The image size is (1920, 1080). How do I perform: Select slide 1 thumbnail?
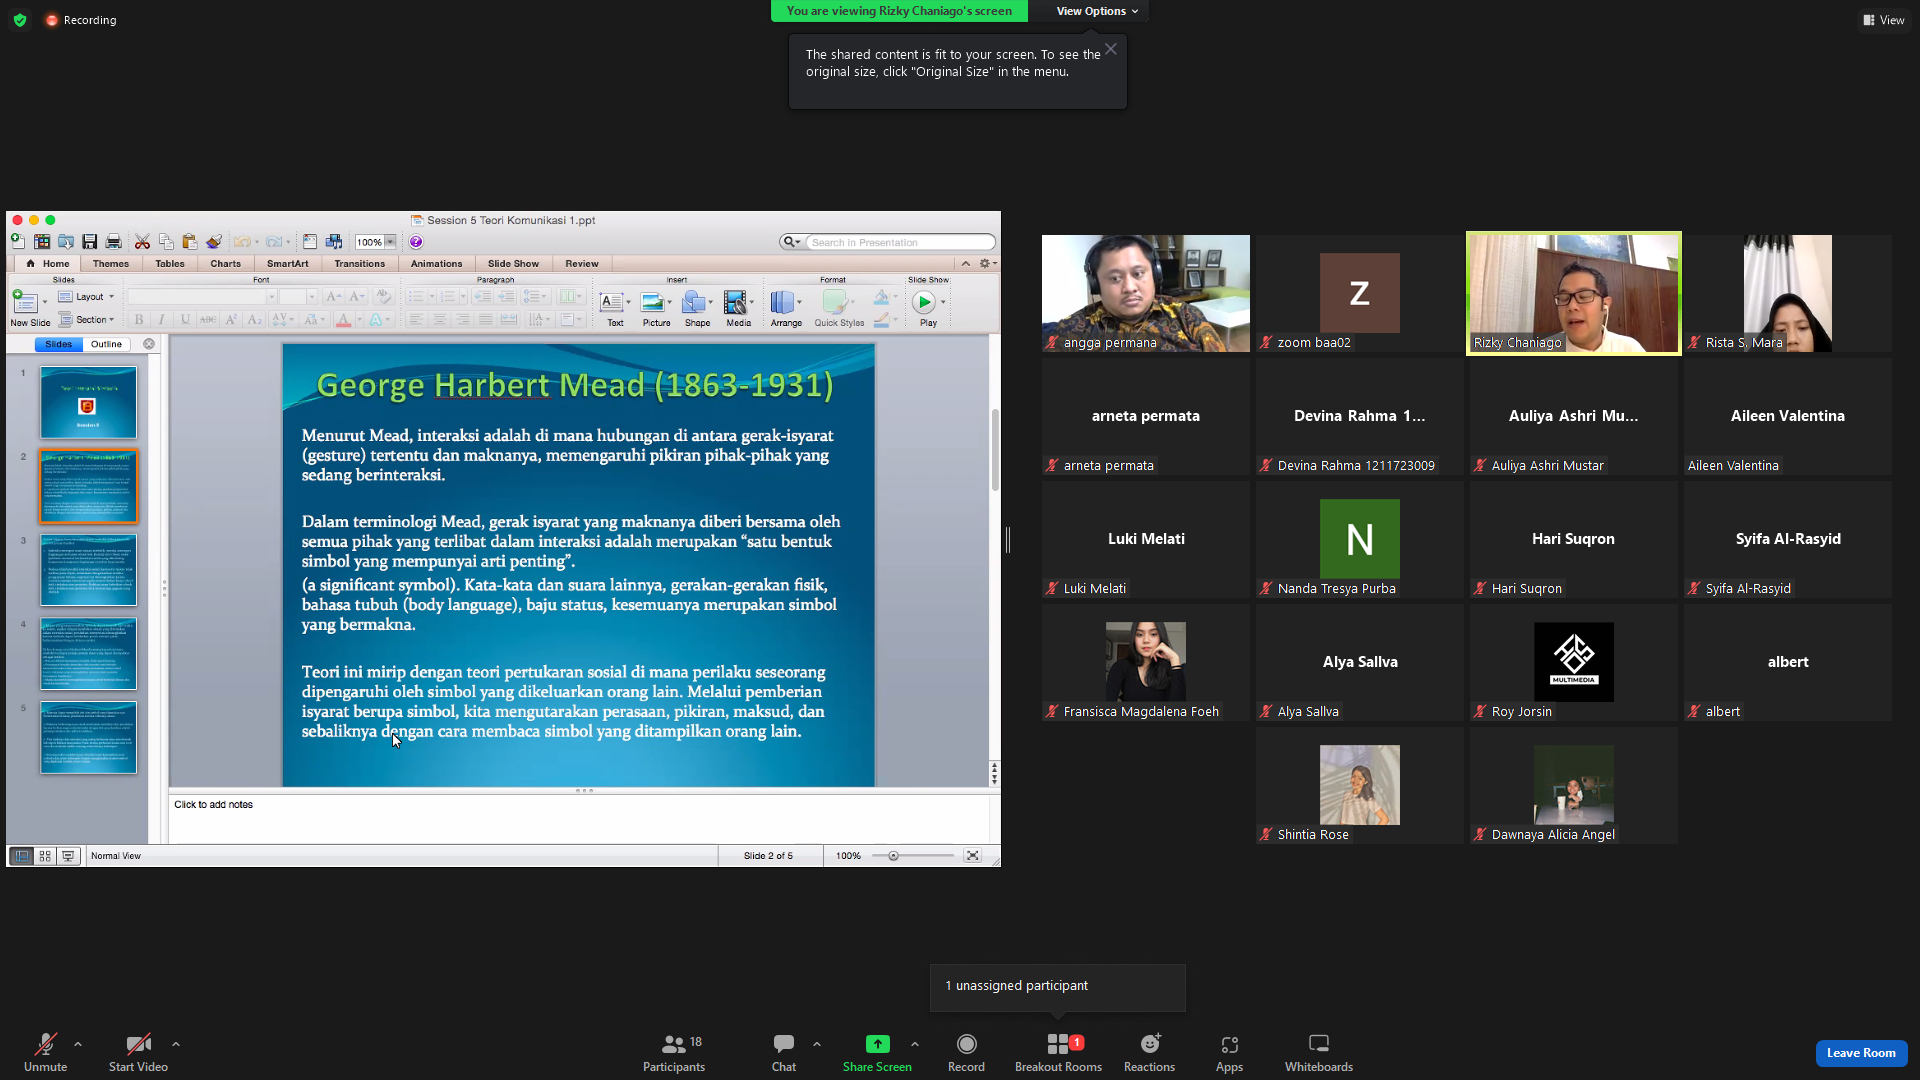tap(88, 402)
